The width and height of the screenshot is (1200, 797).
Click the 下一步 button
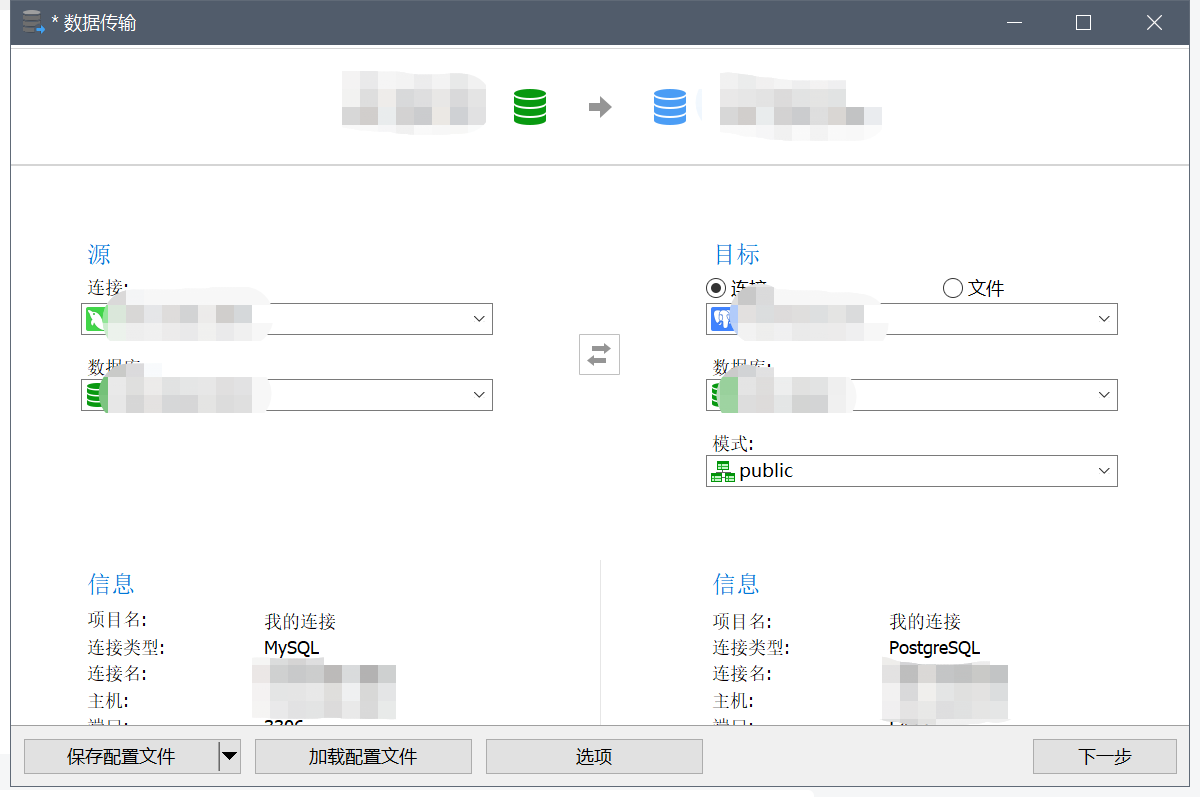(x=1105, y=756)
